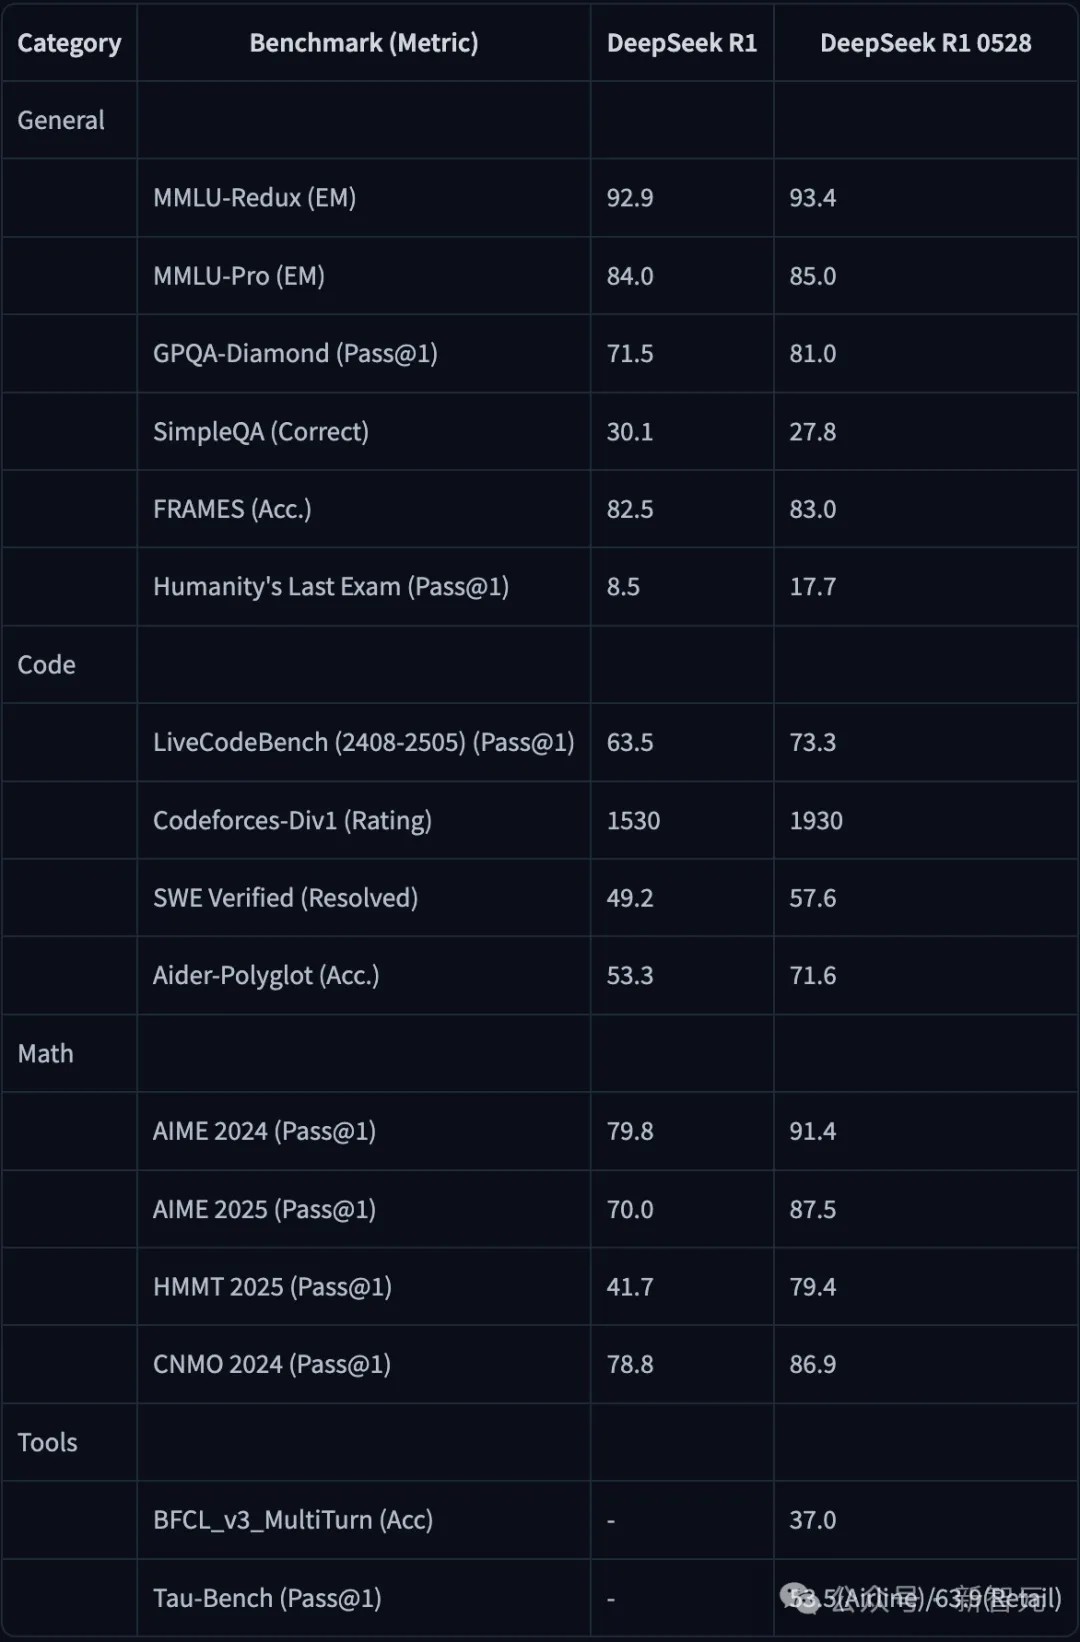The image size is (1080, 1642).
Task: Click the Humanity's Last Exam benchmark name
Action: point(331,587)
